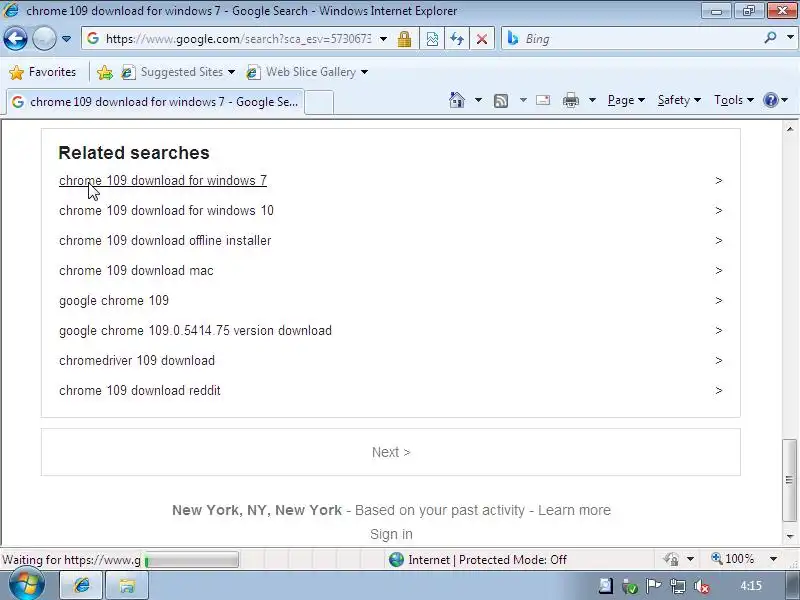800x600 pixels.
Task: Open the Windows Start orb
Action: 27,585
